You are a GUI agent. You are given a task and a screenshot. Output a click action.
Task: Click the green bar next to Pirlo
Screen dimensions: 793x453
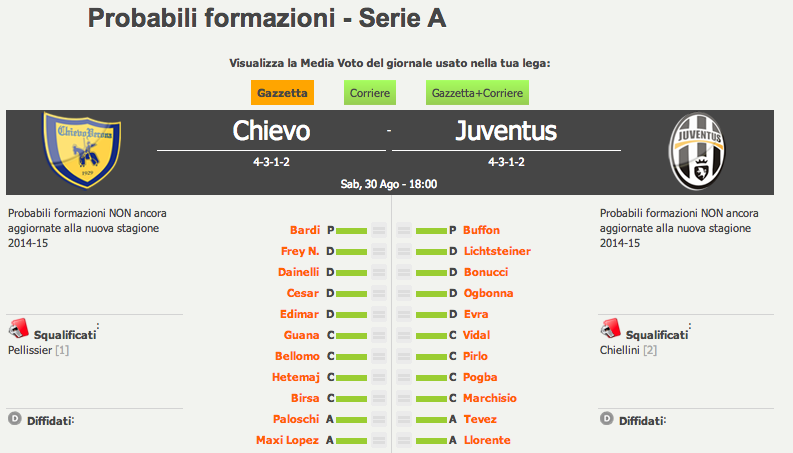point(431,356)
